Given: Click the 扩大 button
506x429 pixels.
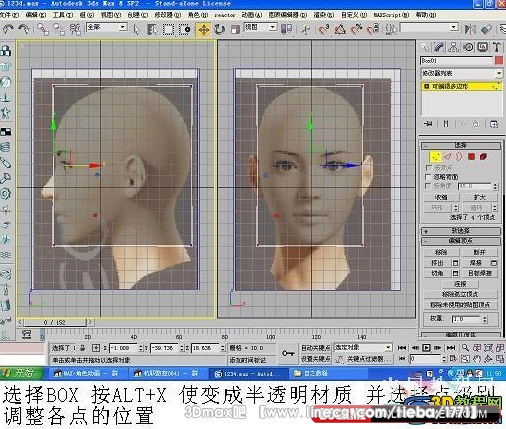Looking at the screenshot, I should click(x=480, y=197).
